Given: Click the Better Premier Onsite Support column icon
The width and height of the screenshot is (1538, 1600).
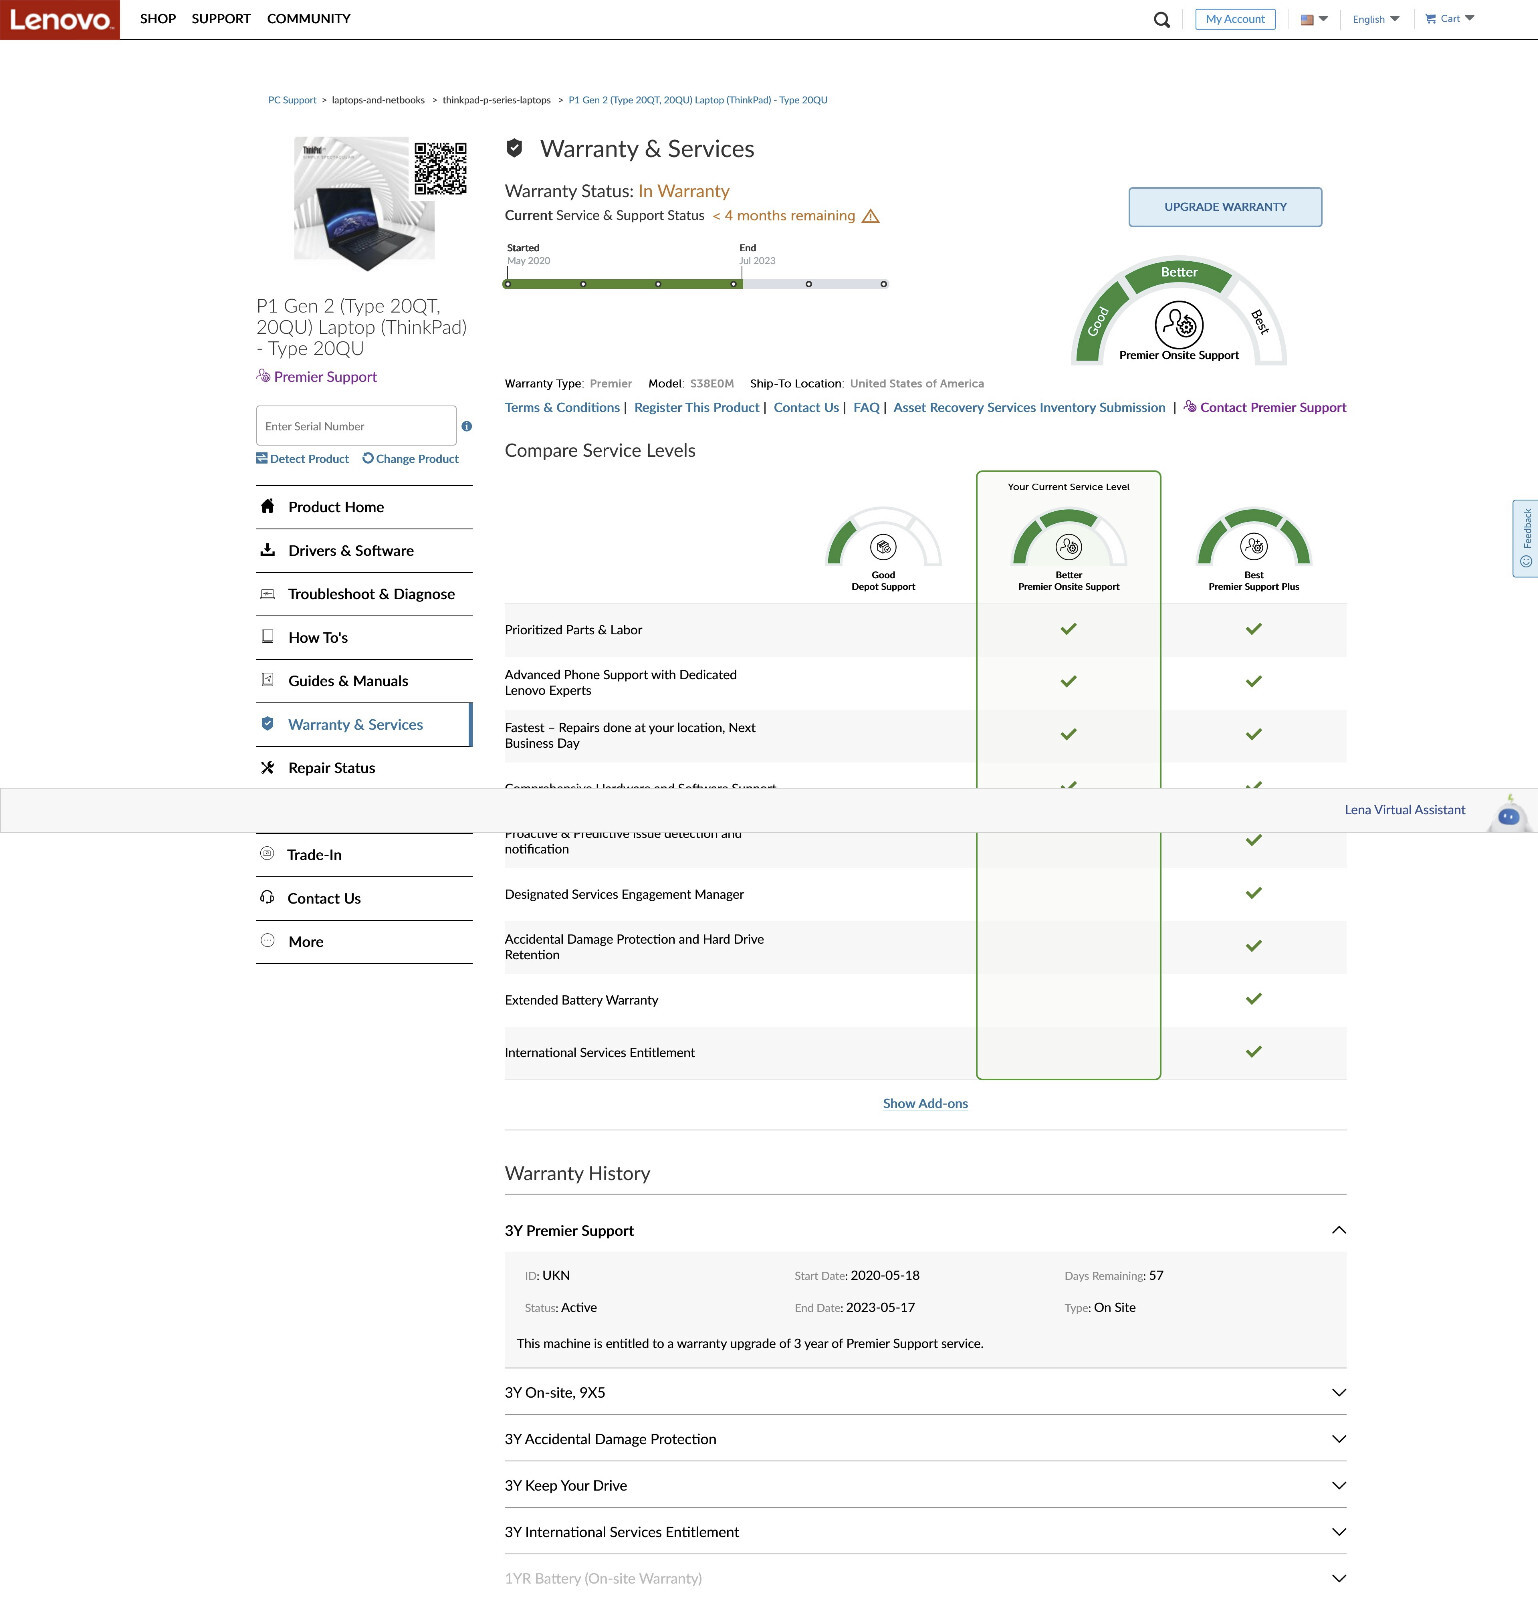Looking at the screenshot, I should [1069, 547].
